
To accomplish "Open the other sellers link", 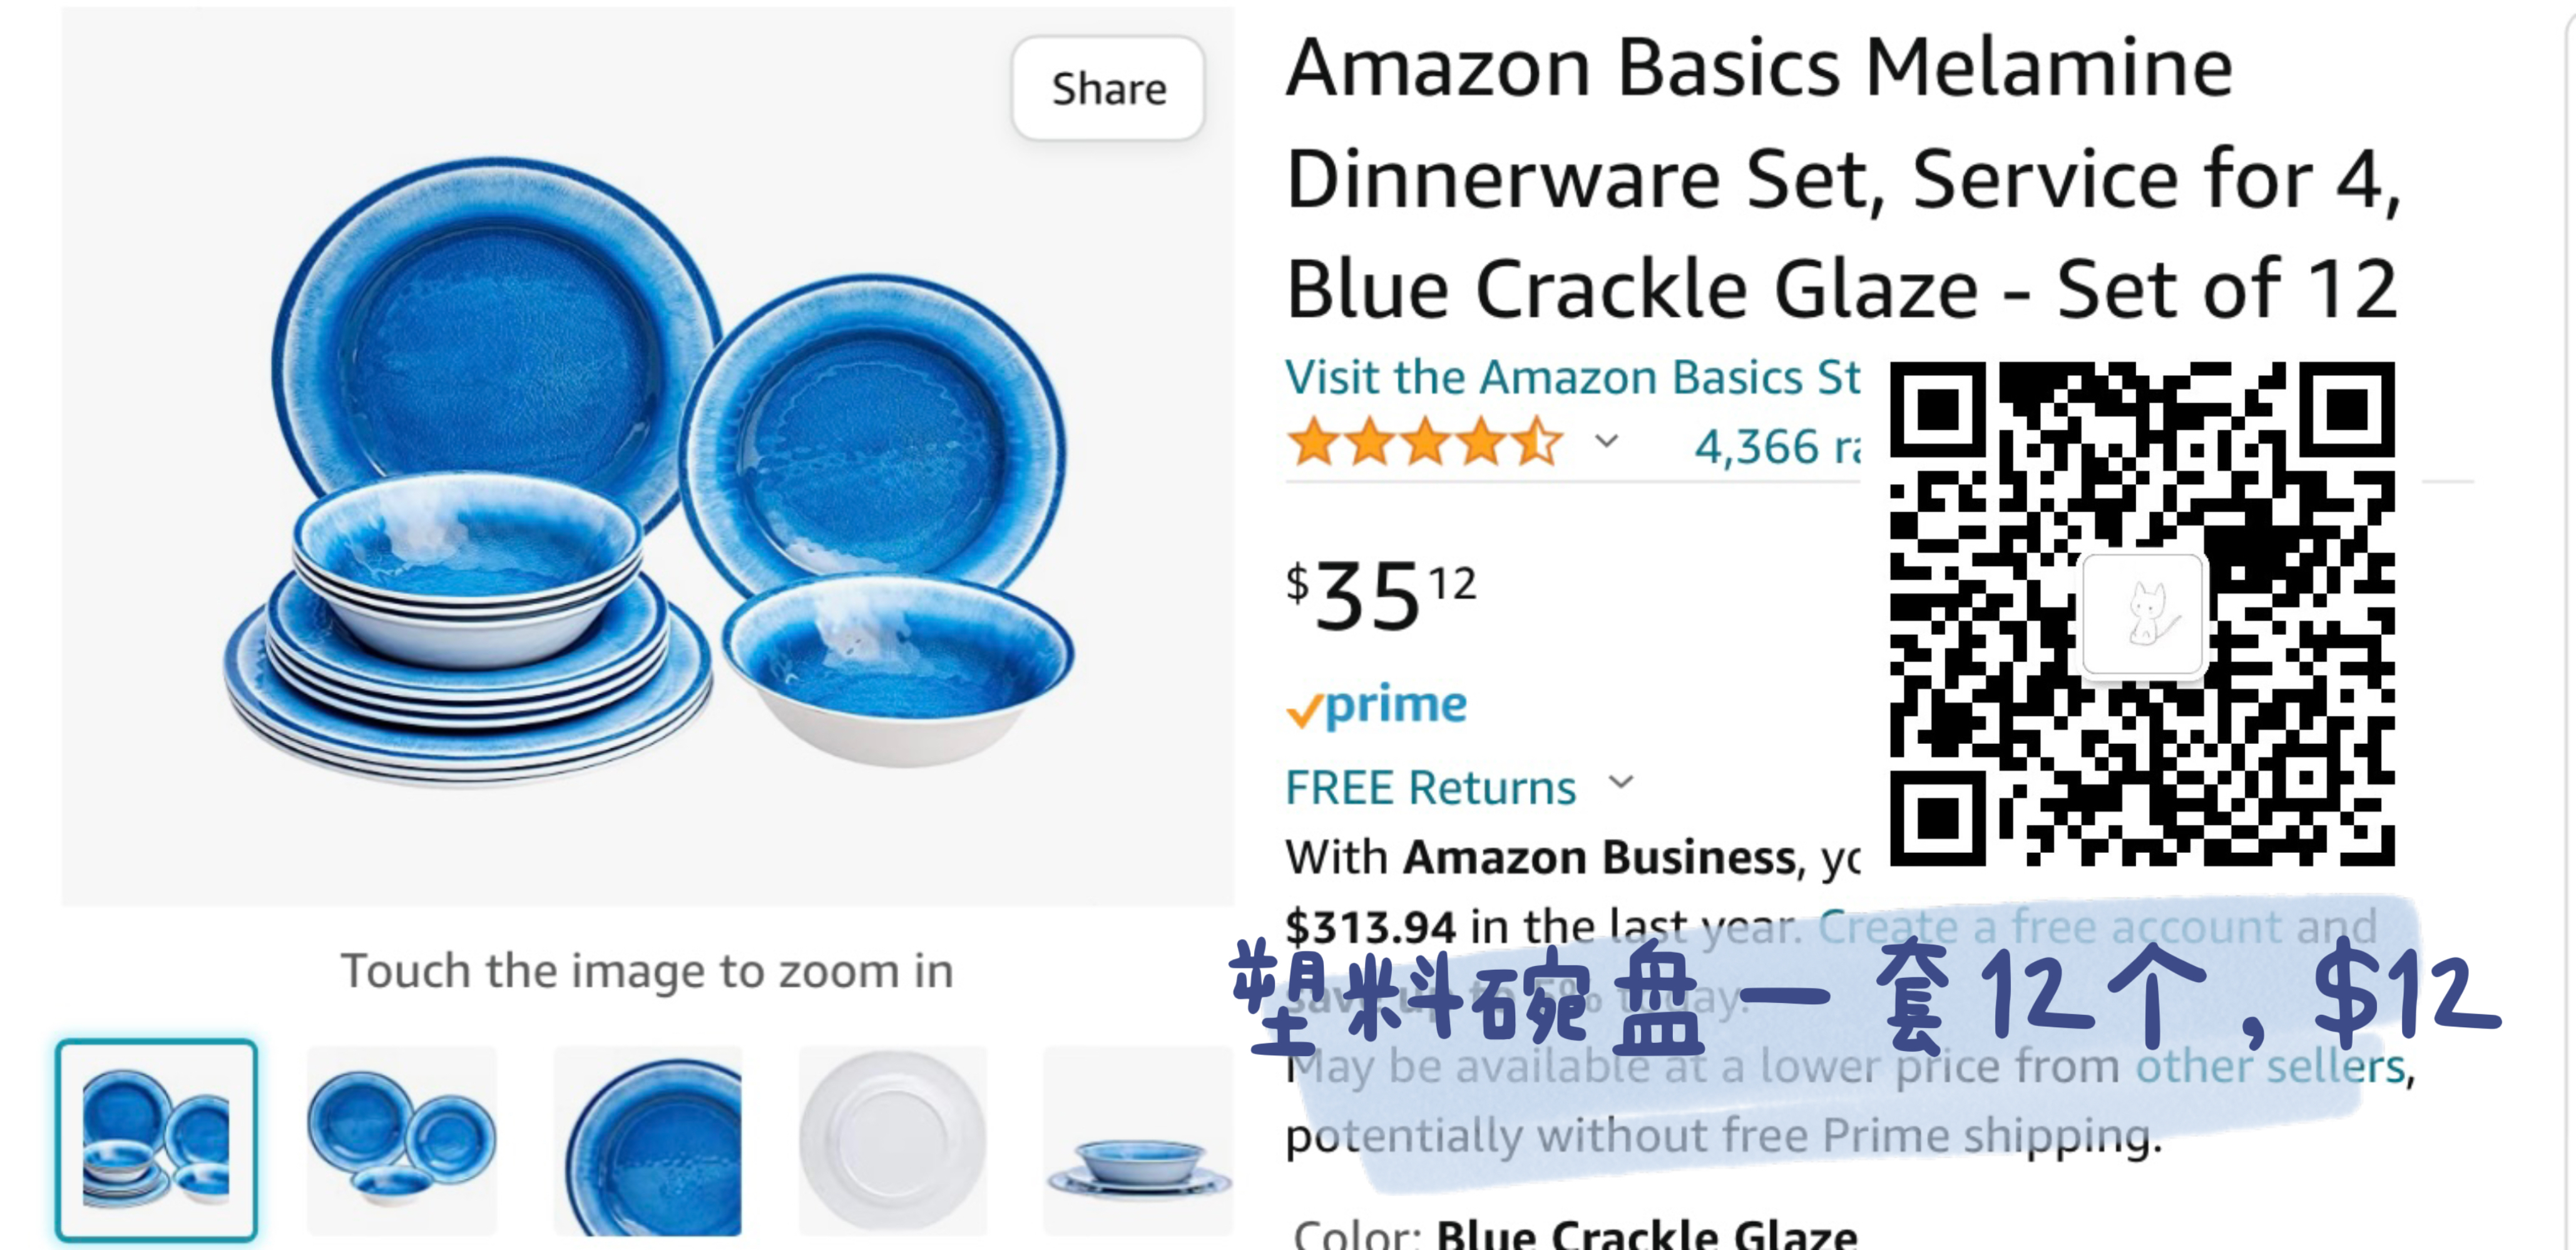I will coord(2270,1066).
